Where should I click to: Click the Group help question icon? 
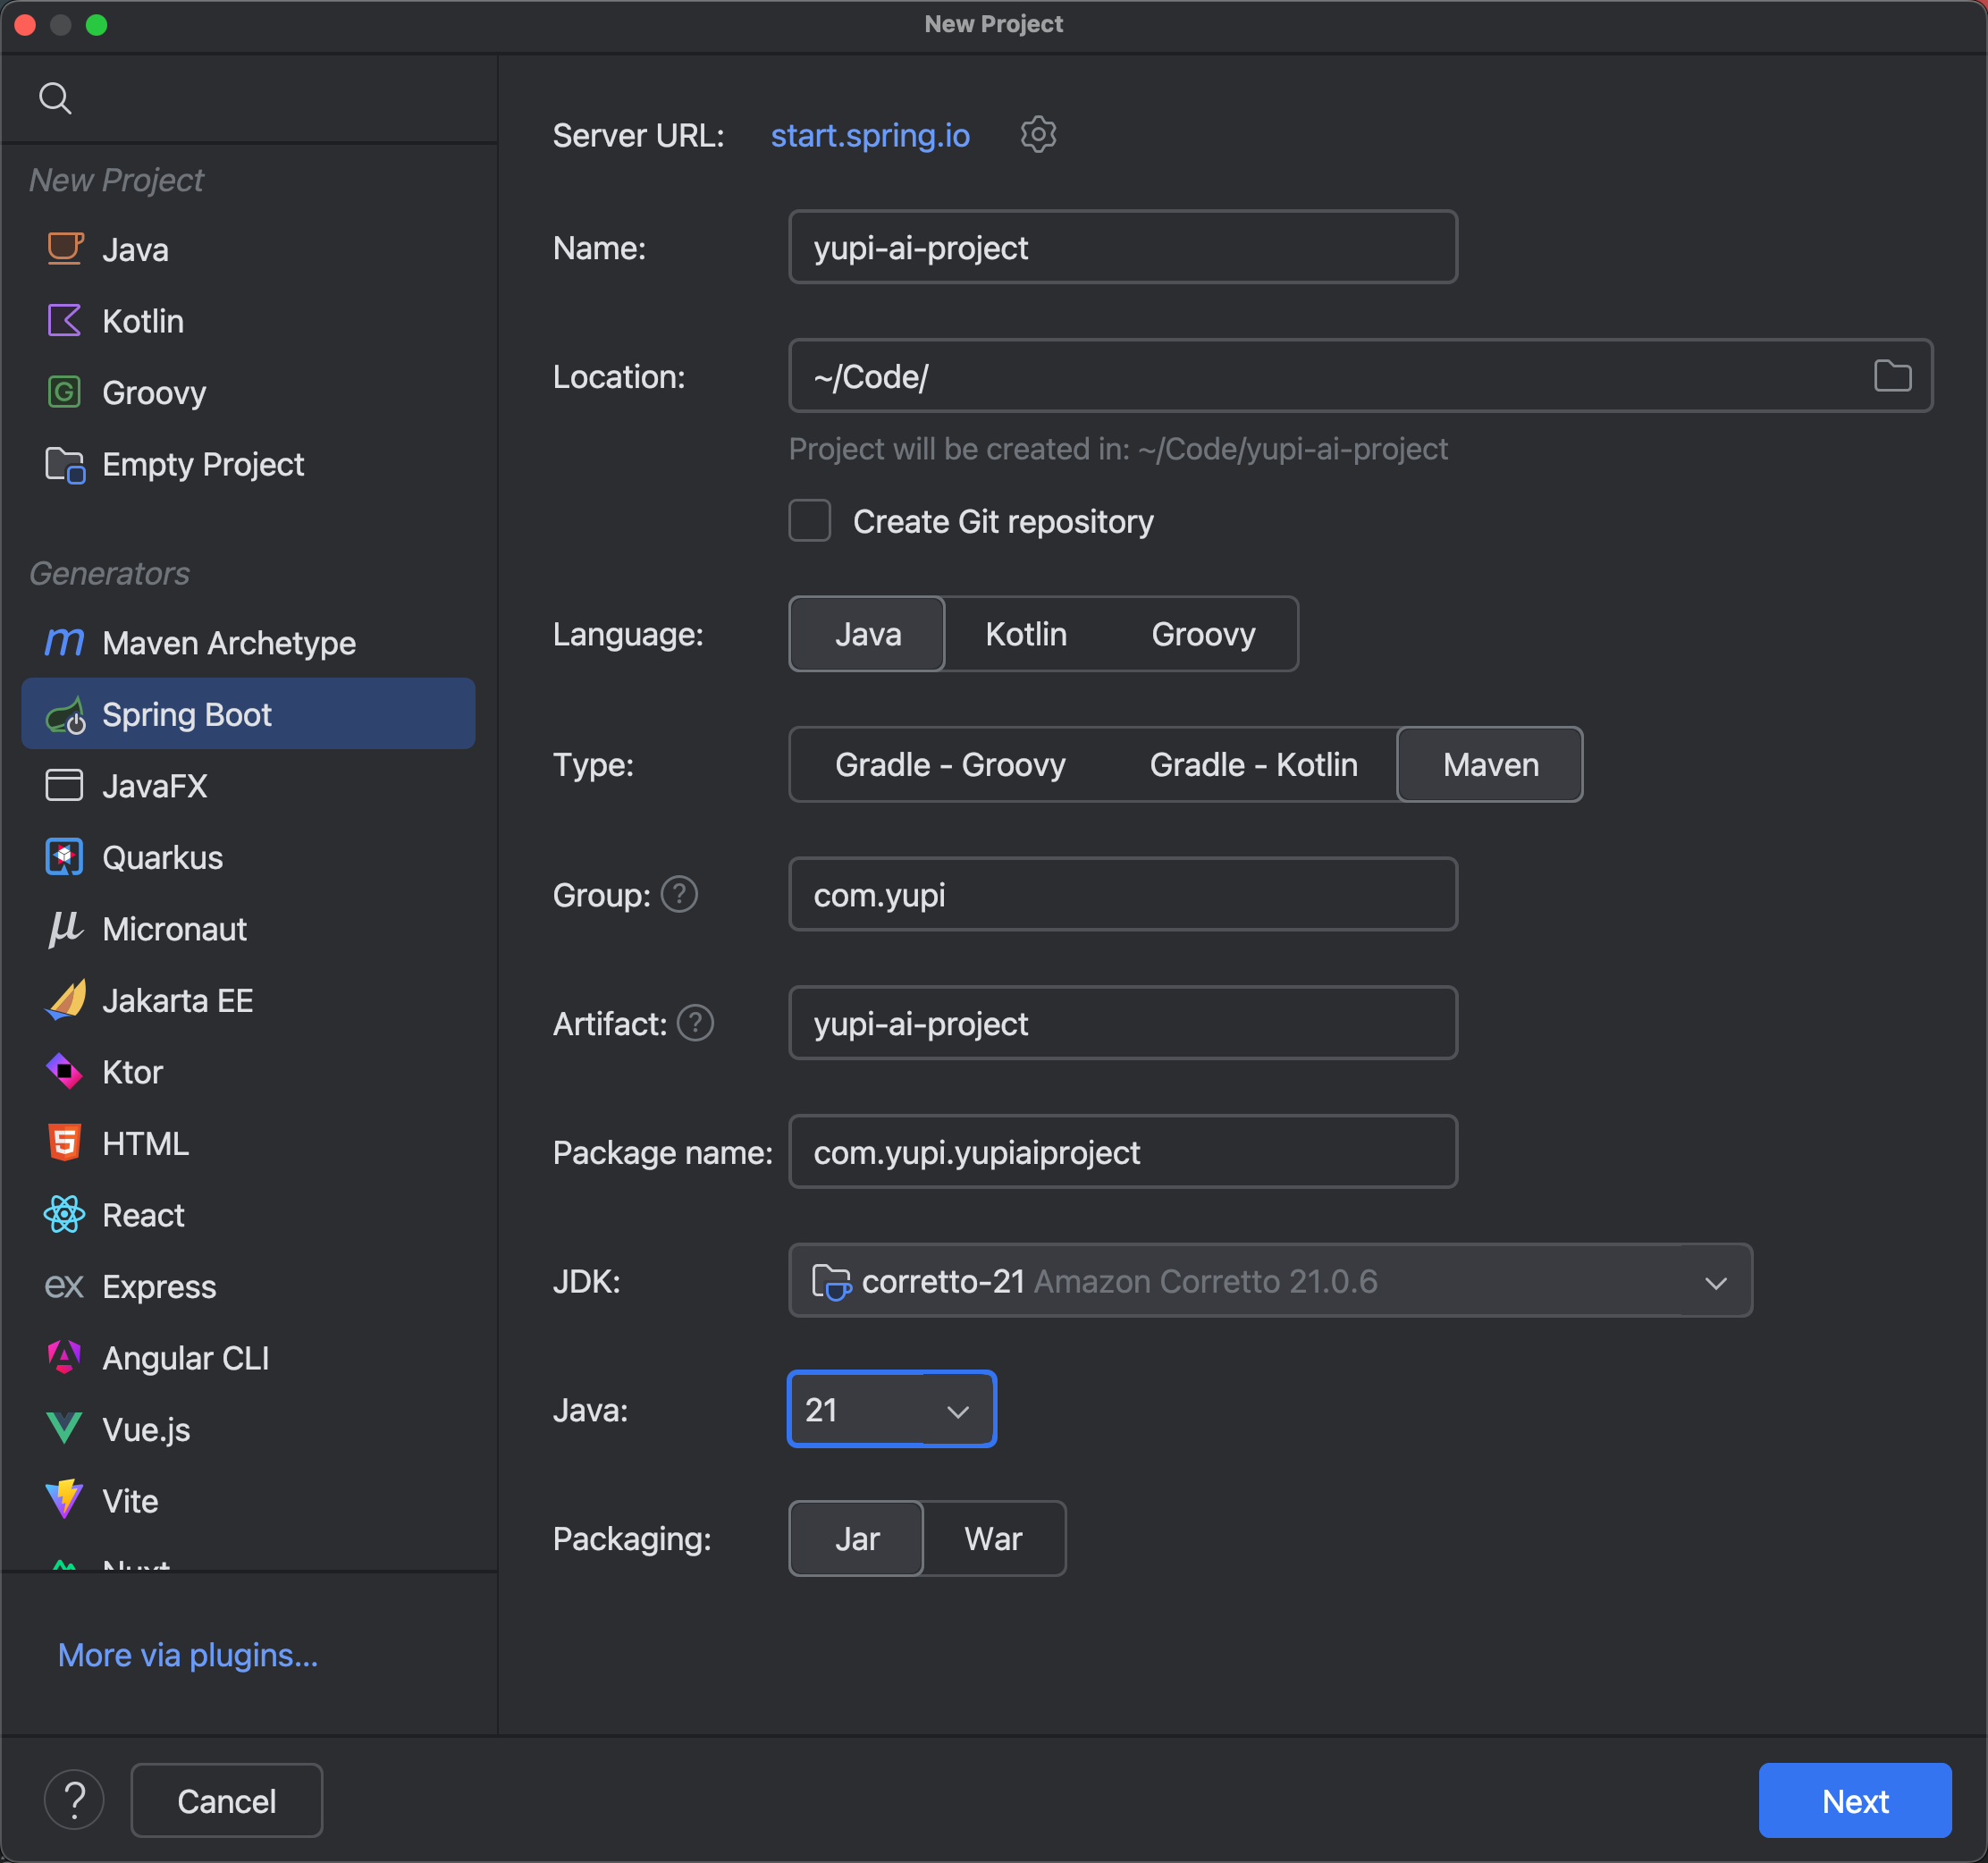[679, 894]
